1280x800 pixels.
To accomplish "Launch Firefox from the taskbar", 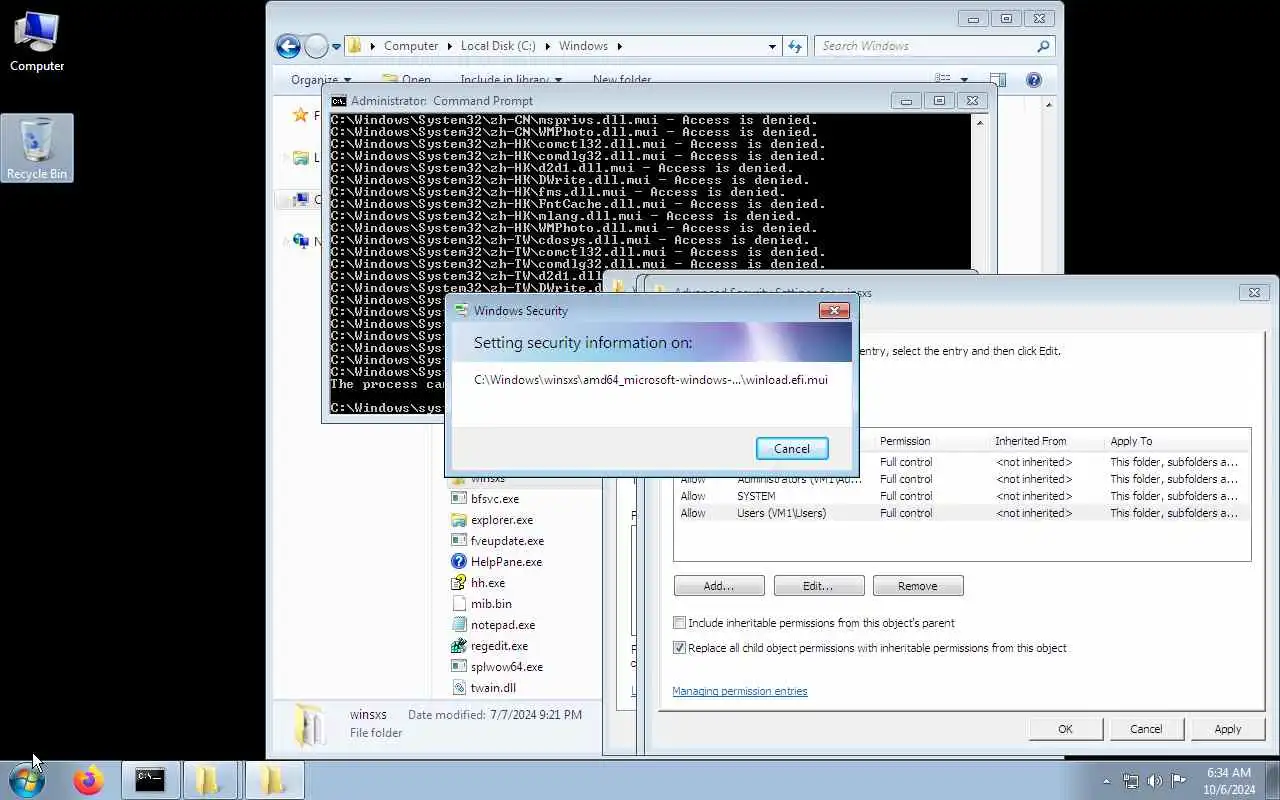I will tap(88, 780).
